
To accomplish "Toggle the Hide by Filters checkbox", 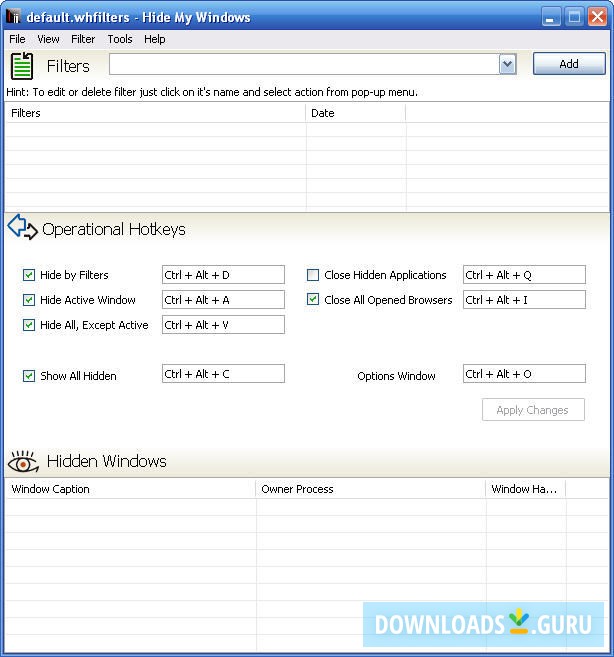I will point(29,275).
